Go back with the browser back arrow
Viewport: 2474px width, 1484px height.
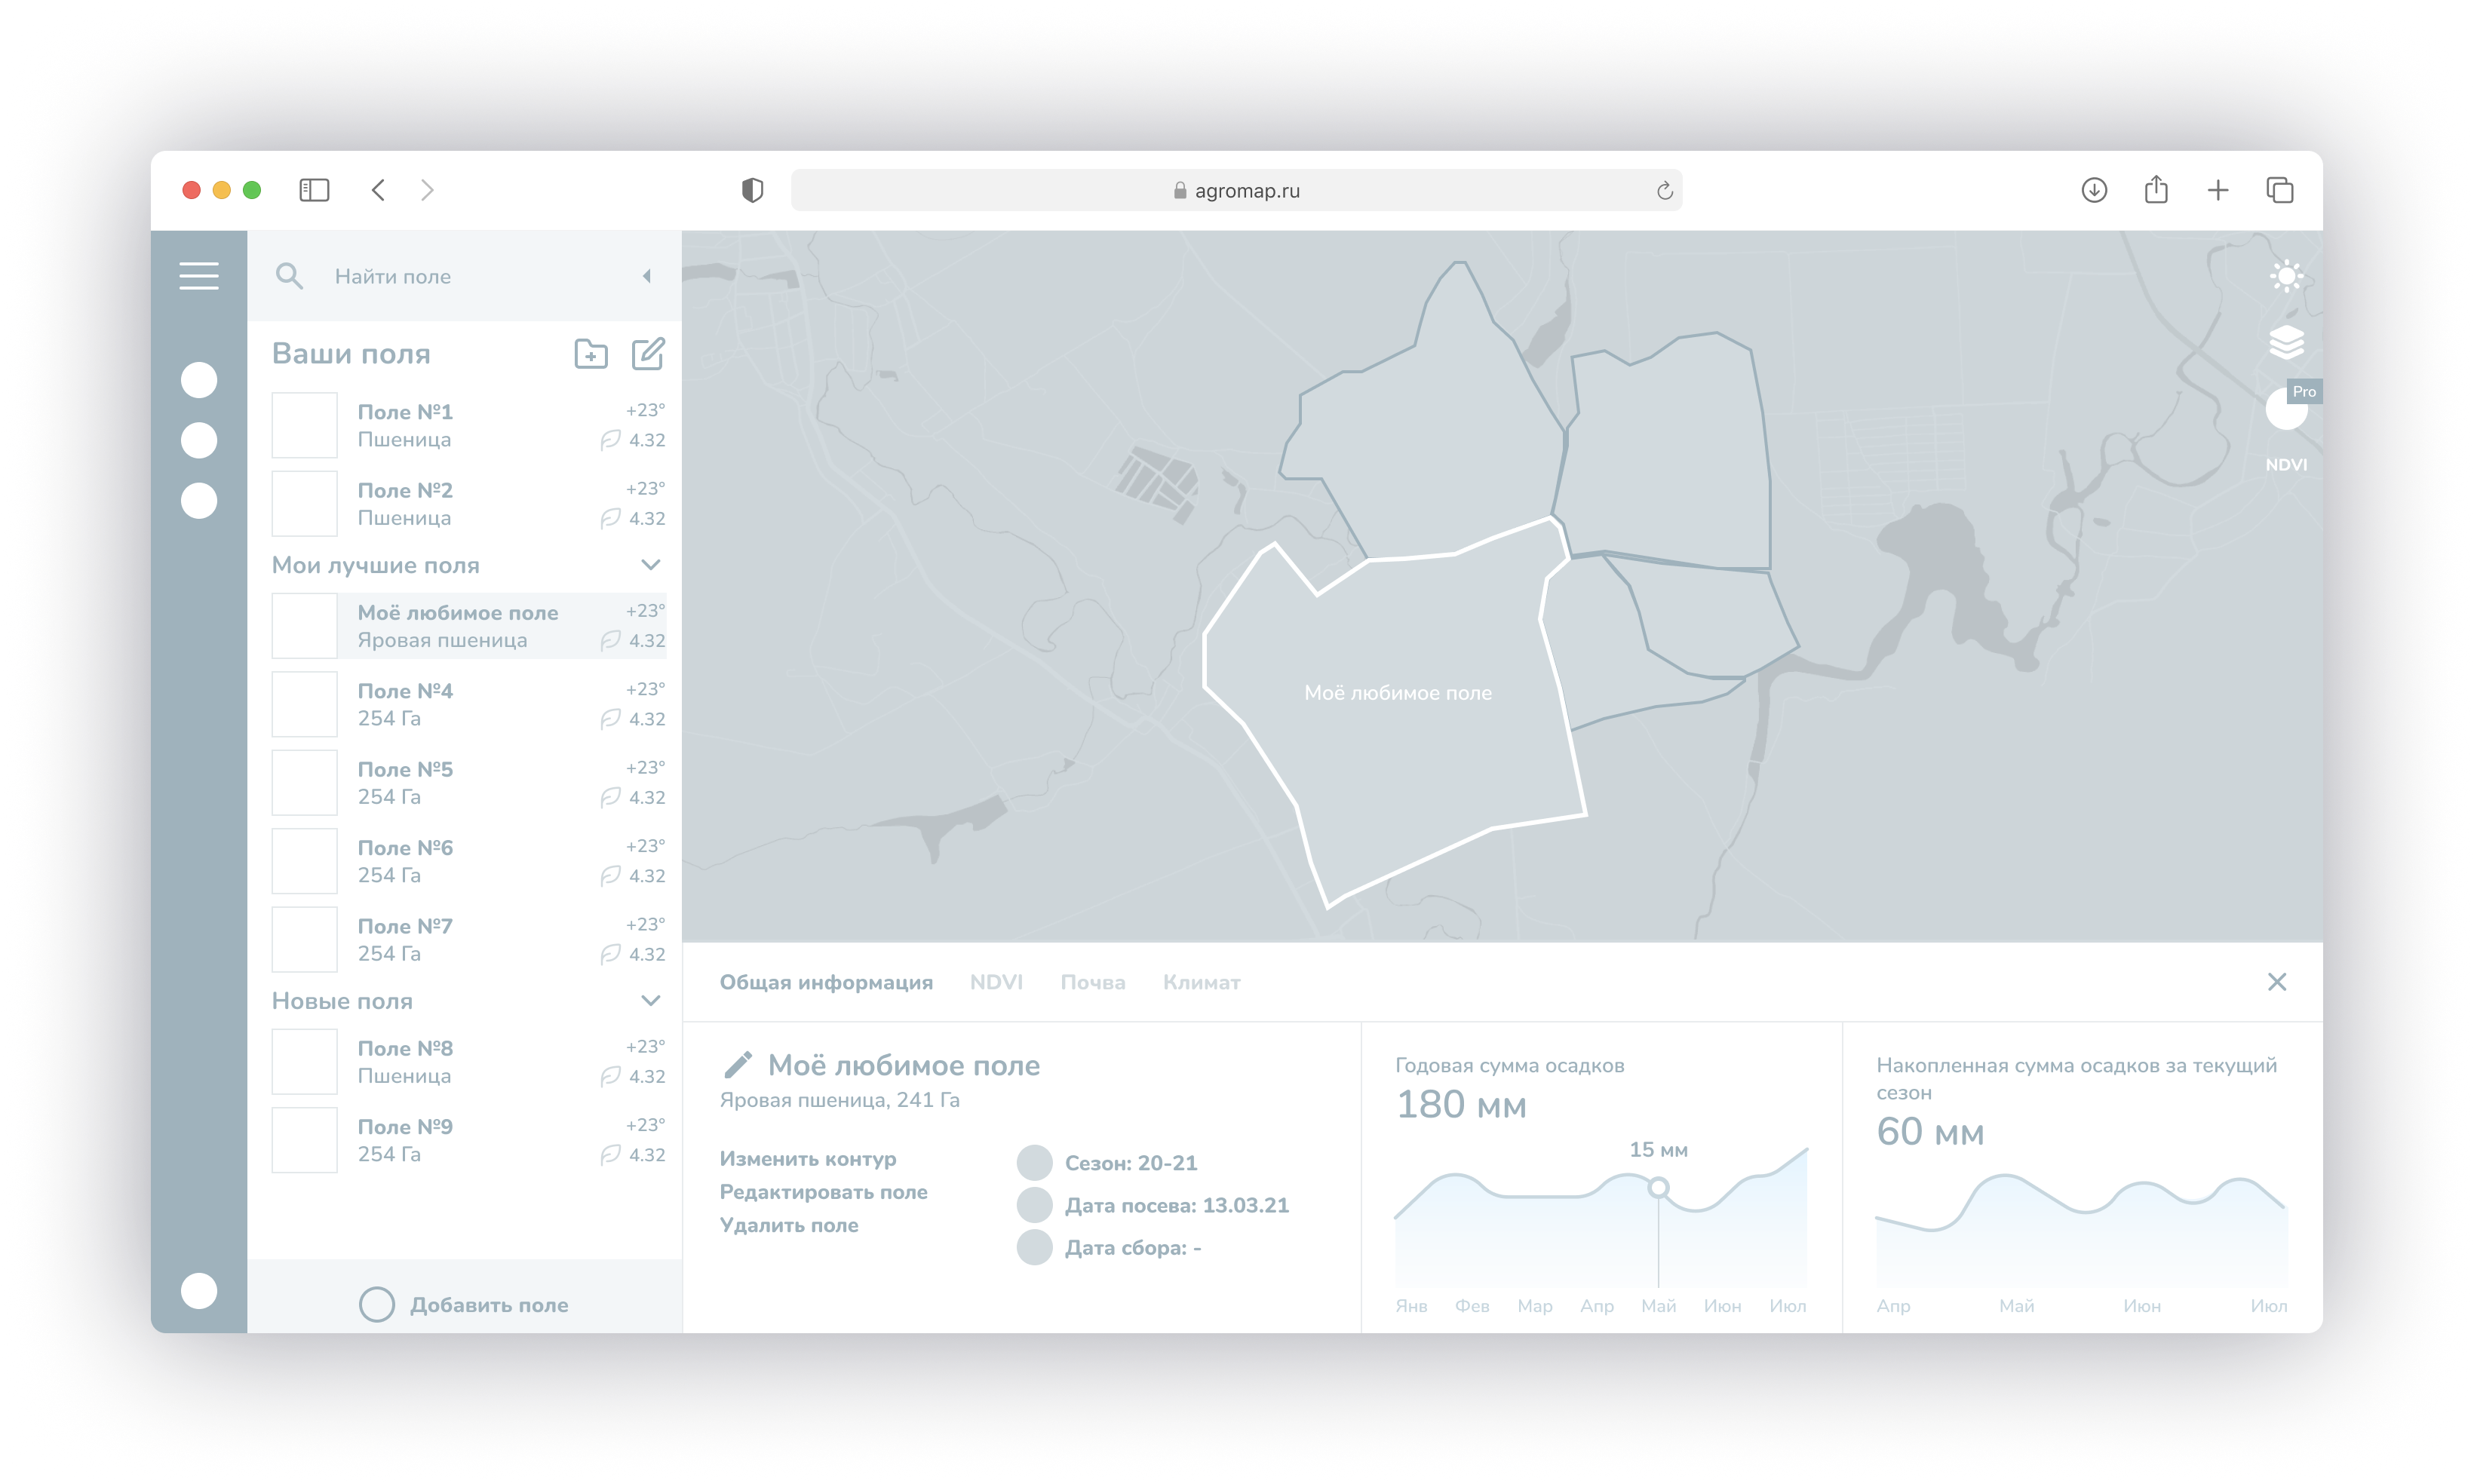click(x=378, y=190)
